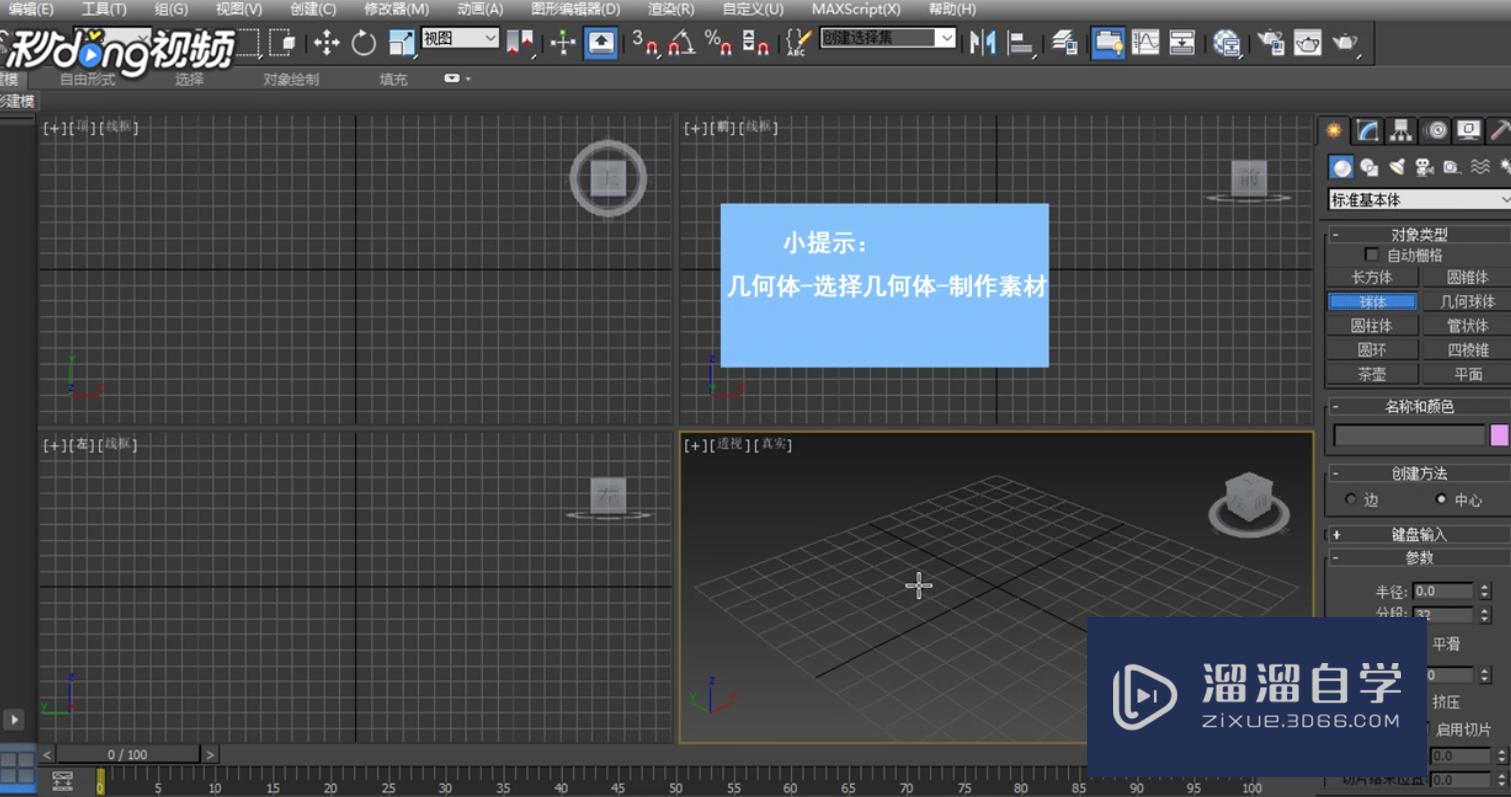Select Cameras category icon
The height and width of the screenshot is (797, 1511).
[1425, 167]
